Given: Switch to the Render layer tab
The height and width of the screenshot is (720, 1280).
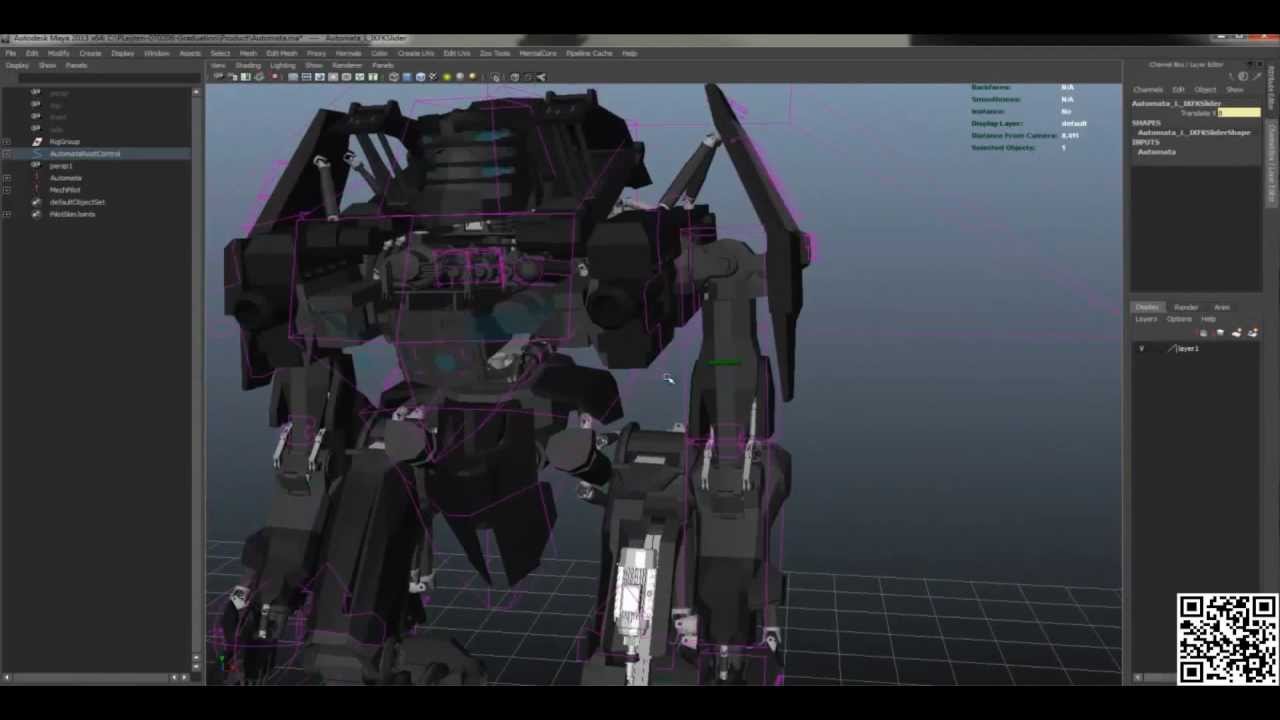Looking at the screenshot, I should (x=1186, y=307).
